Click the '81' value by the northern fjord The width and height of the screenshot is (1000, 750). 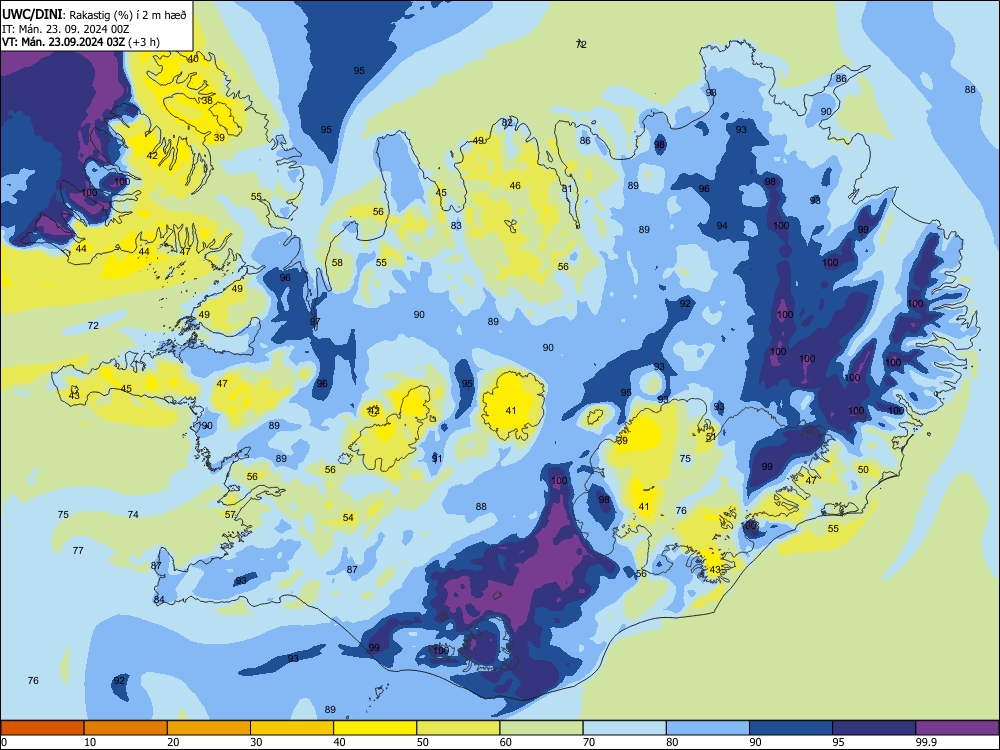[x=567, y=189]
